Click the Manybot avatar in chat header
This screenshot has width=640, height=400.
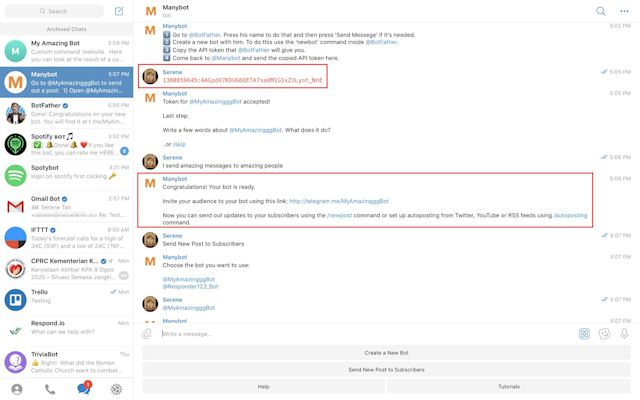pyautogui.click(x=151, y=11)
